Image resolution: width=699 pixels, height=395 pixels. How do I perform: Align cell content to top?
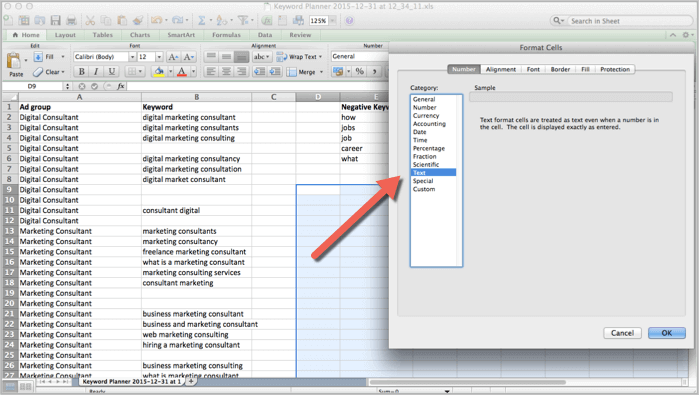click(x=211, y=57)
